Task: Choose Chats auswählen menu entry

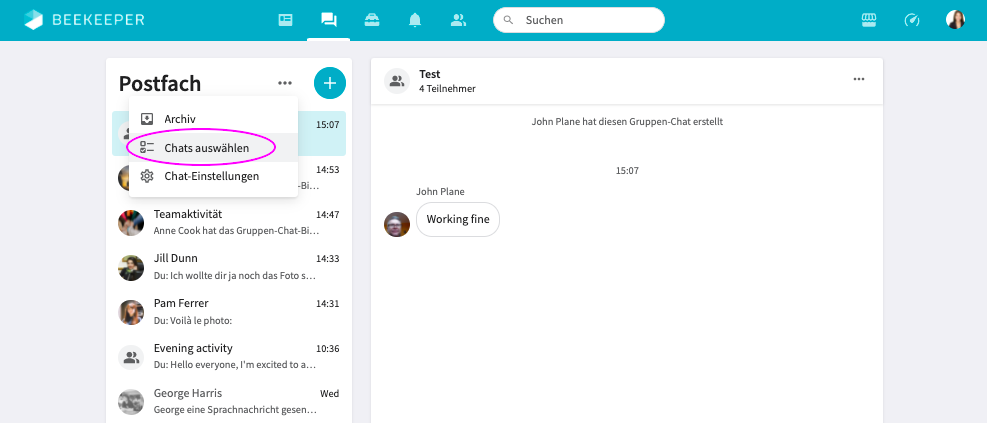Action: coord(213,148)
